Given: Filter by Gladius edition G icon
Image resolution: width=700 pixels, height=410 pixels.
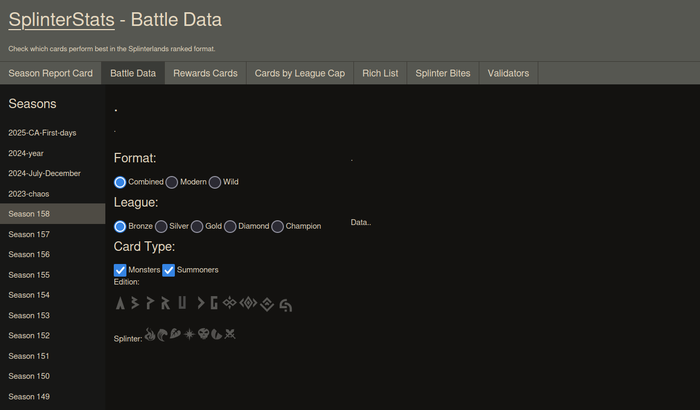Looking at the screenshot, I should click(x=214, y=303).
